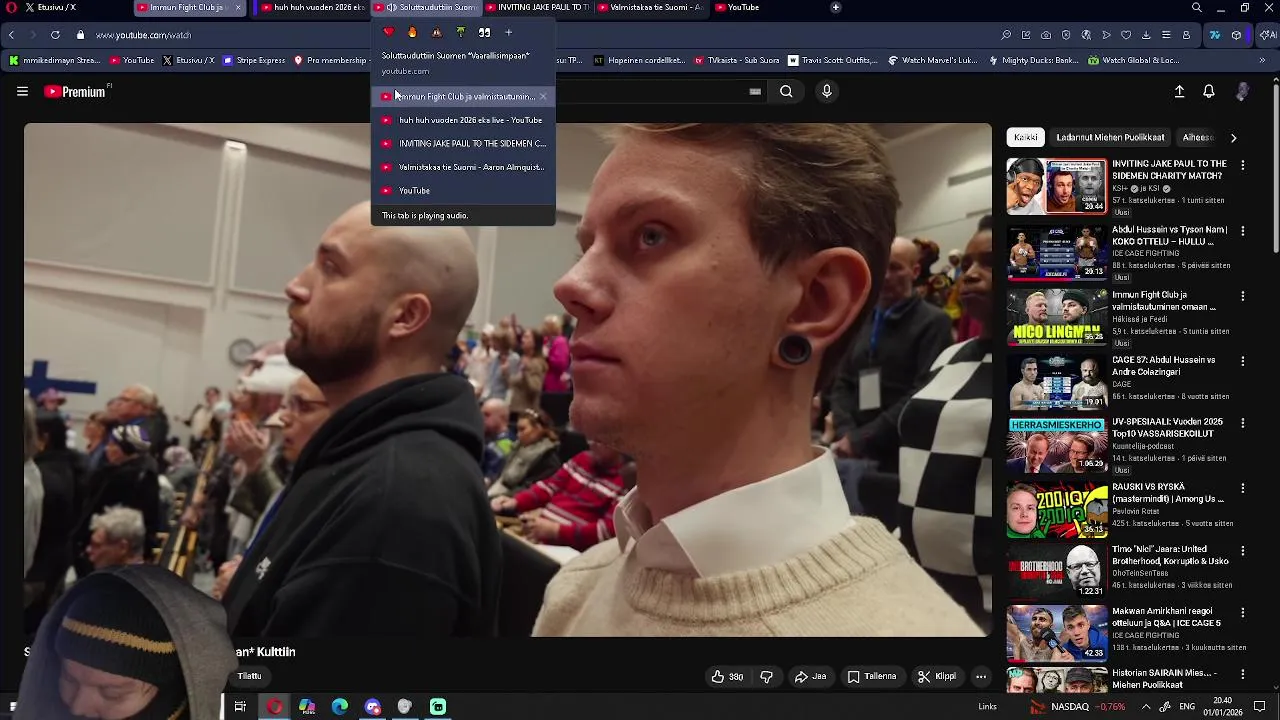Open YouTube notifications bell

pyautogui.click(x=1208, y=91)
